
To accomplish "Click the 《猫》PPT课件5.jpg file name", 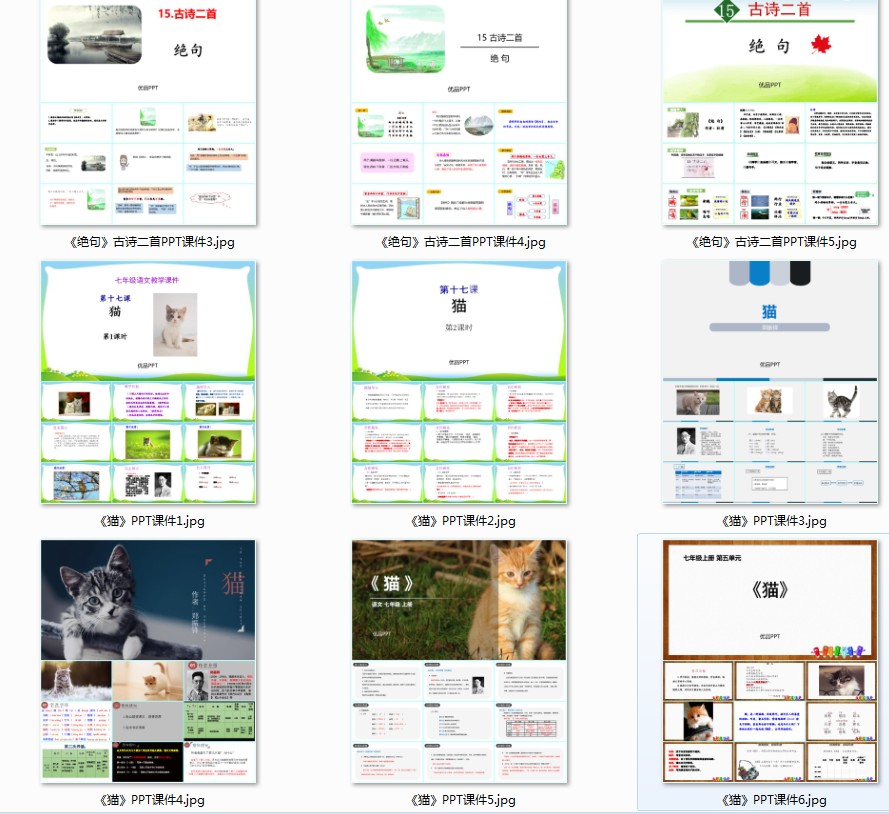I will [459, 799].
